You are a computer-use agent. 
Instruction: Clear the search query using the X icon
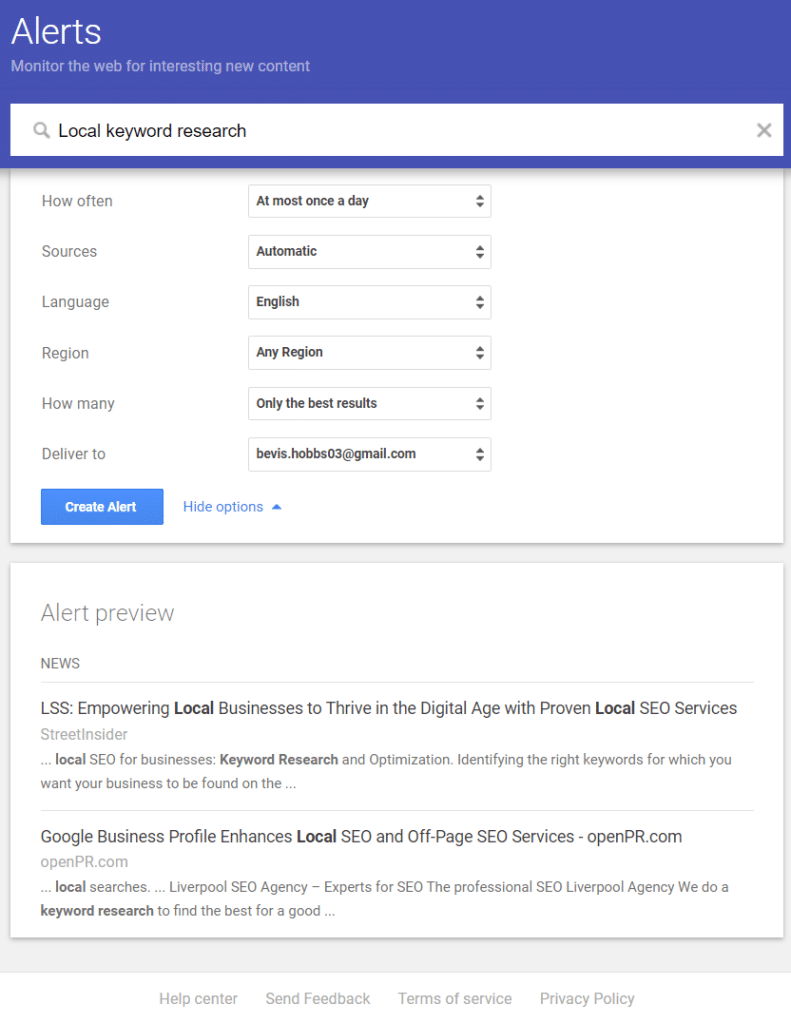tap(764, 130)
